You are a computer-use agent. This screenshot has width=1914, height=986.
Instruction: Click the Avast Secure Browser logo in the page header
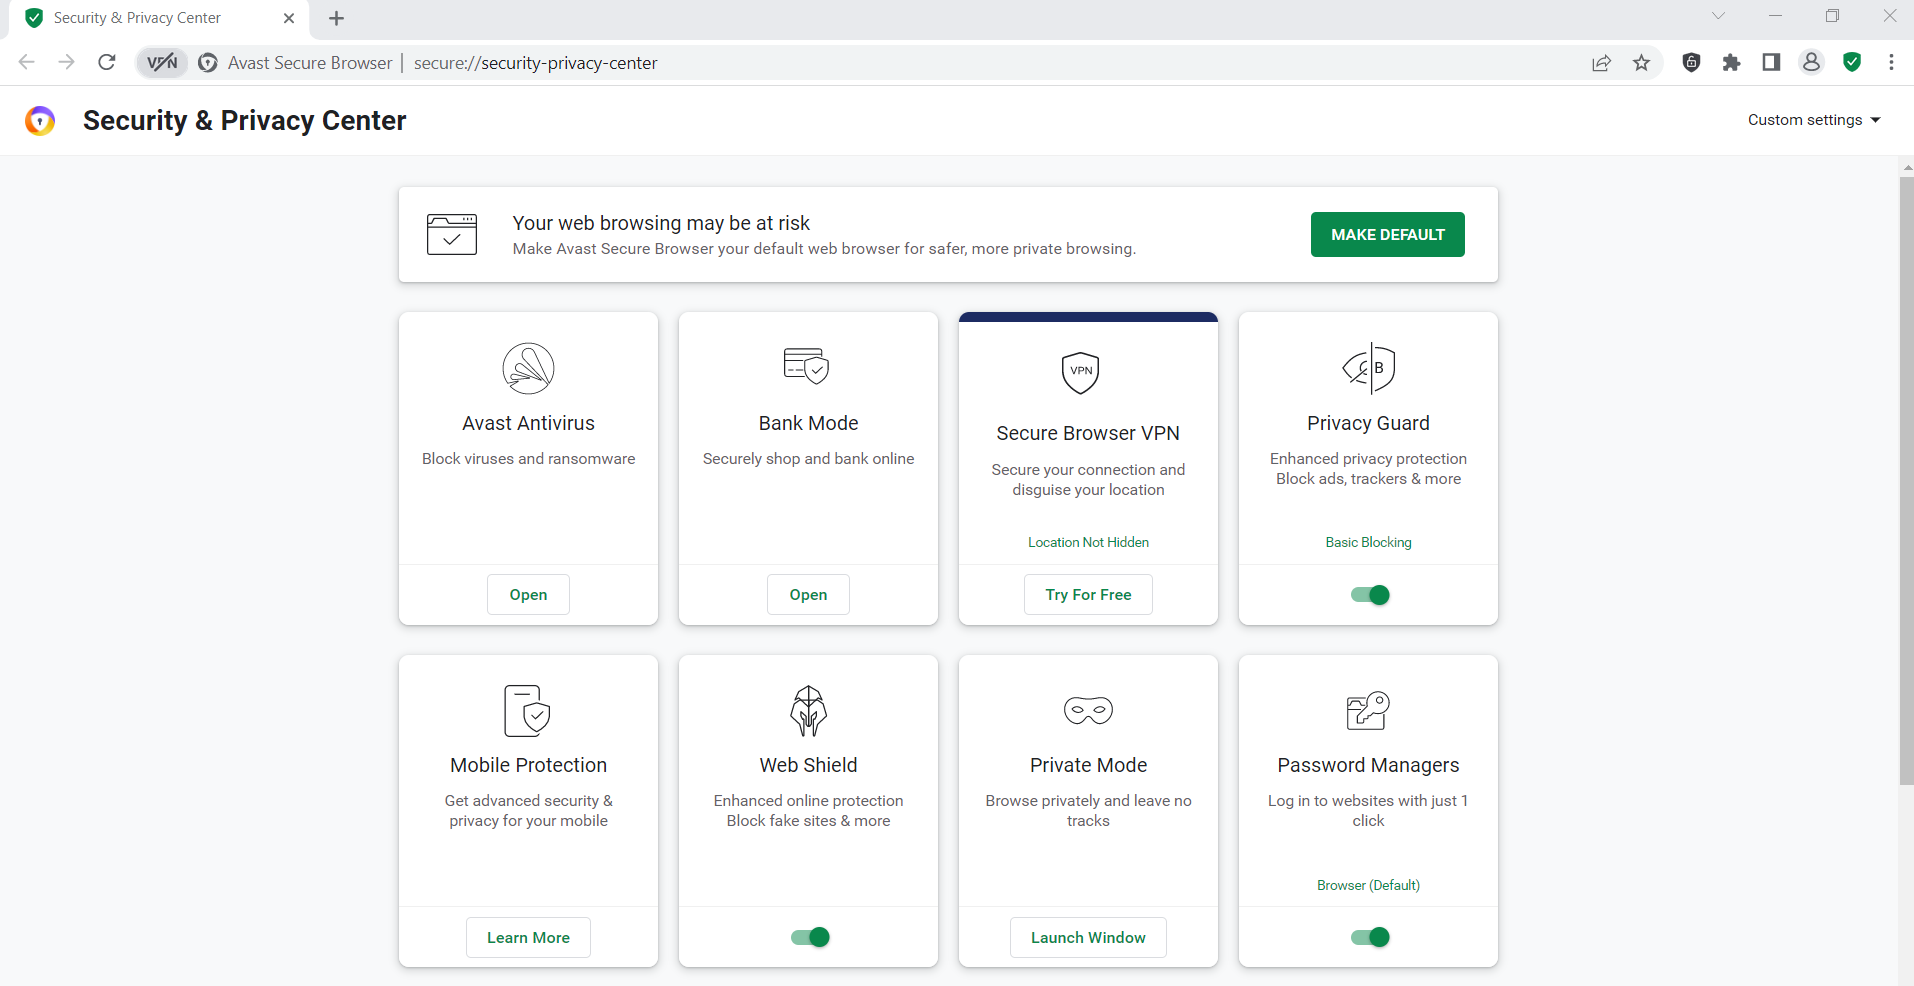click(40, 121)
